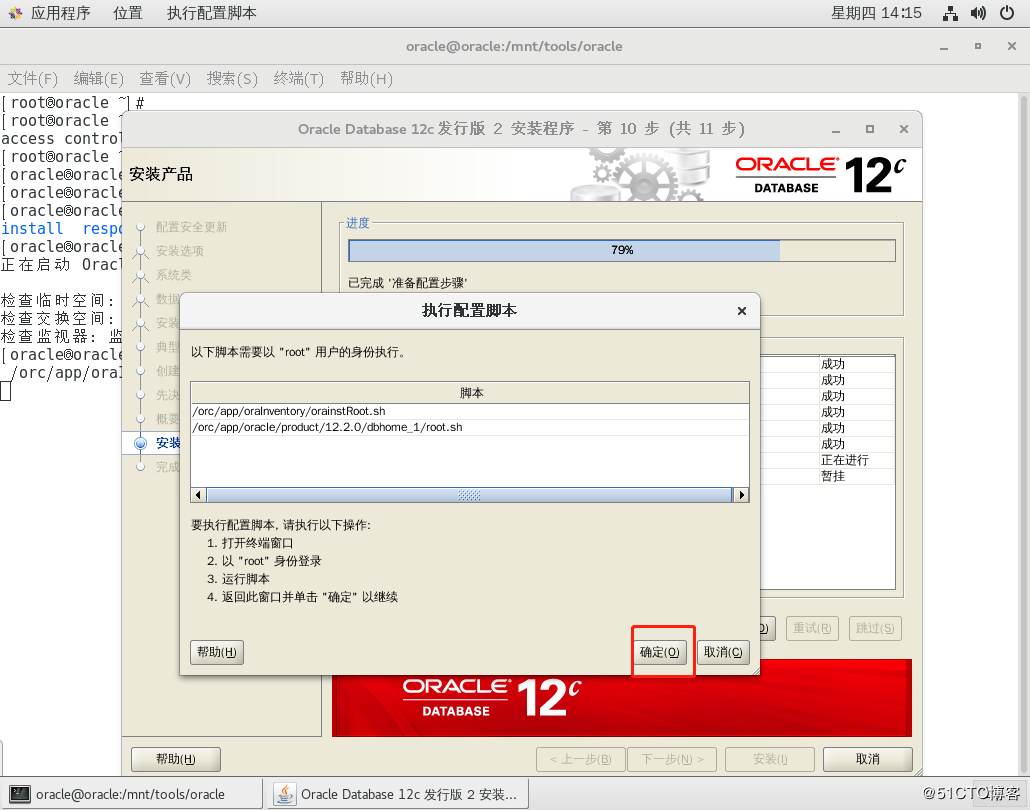Click 执行配置脚本 in the top panel
Screen dimensions: 1030x810
click(212, 13)
